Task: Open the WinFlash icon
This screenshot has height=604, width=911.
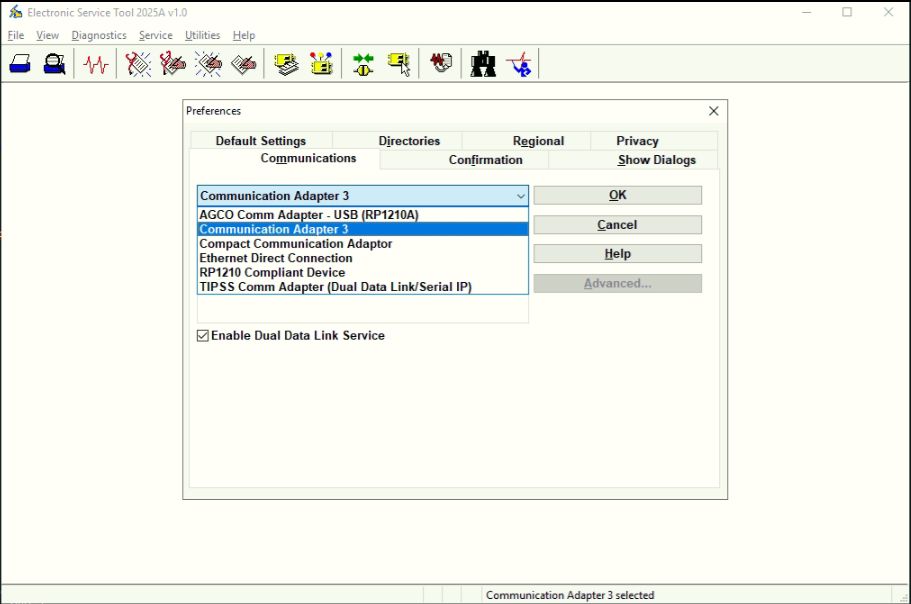Action: pyautogui.click(x=441, y=63)
